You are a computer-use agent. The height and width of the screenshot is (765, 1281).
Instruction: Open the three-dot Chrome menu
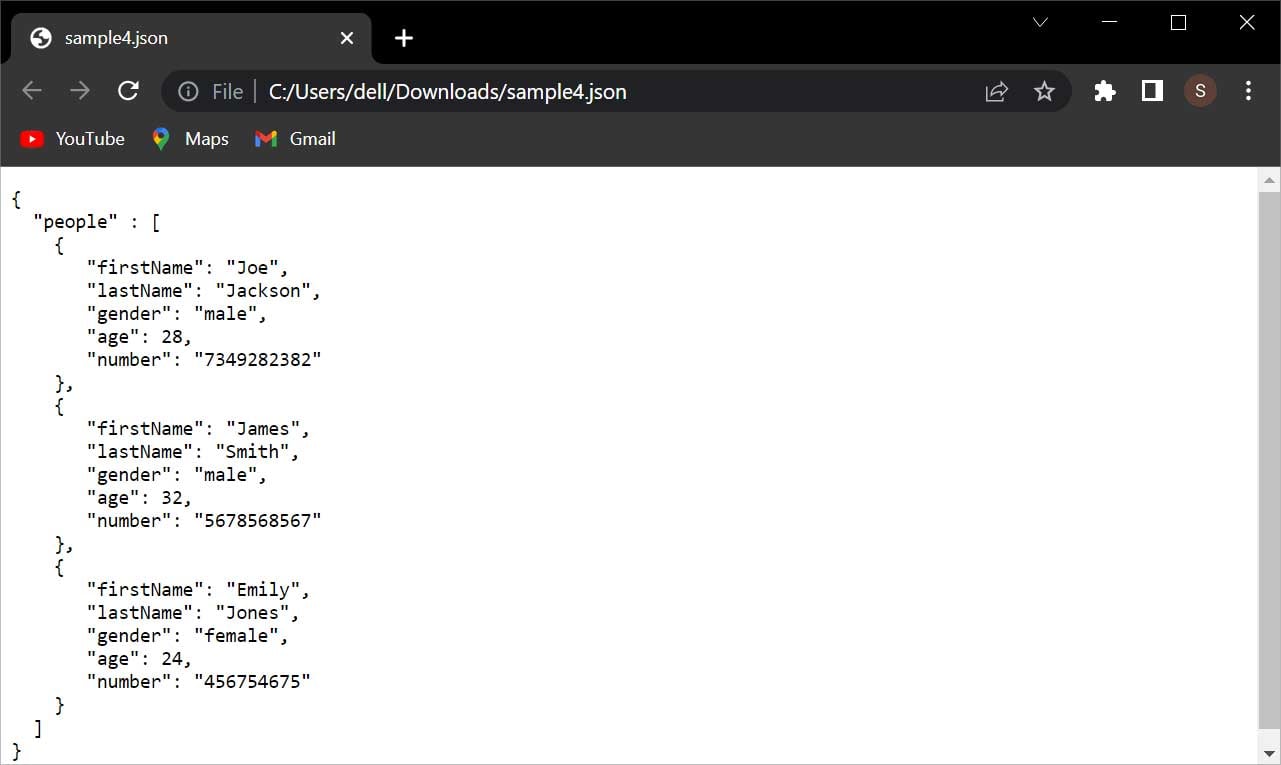(1248, 90)
